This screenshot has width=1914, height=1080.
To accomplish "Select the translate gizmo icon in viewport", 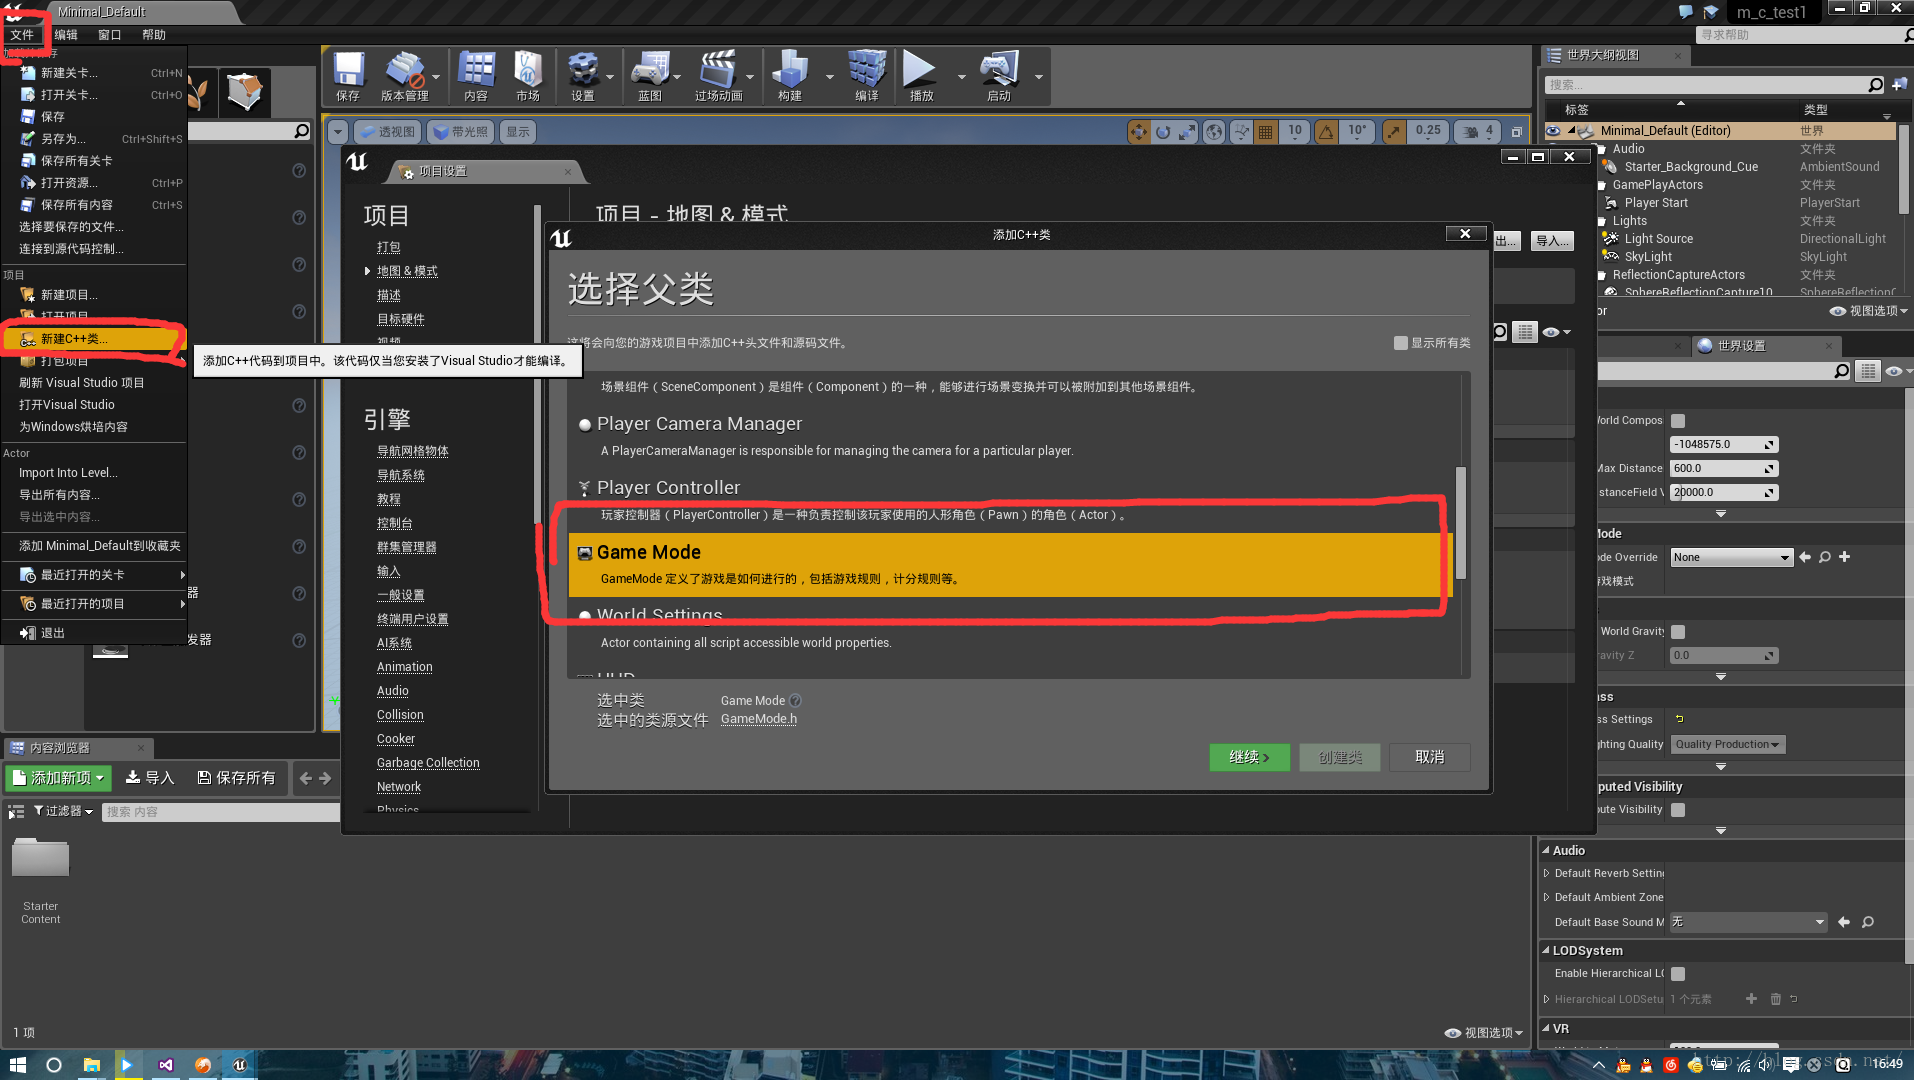I will (1139, 131).
